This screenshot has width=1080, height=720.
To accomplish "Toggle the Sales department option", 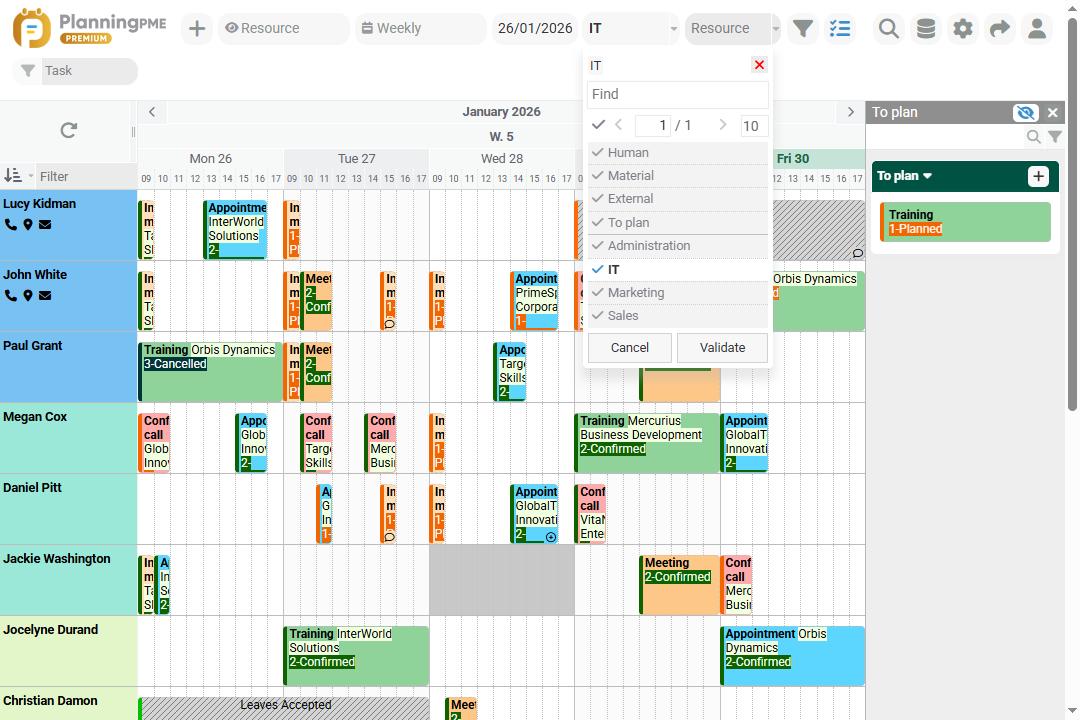I will [678, 316].
